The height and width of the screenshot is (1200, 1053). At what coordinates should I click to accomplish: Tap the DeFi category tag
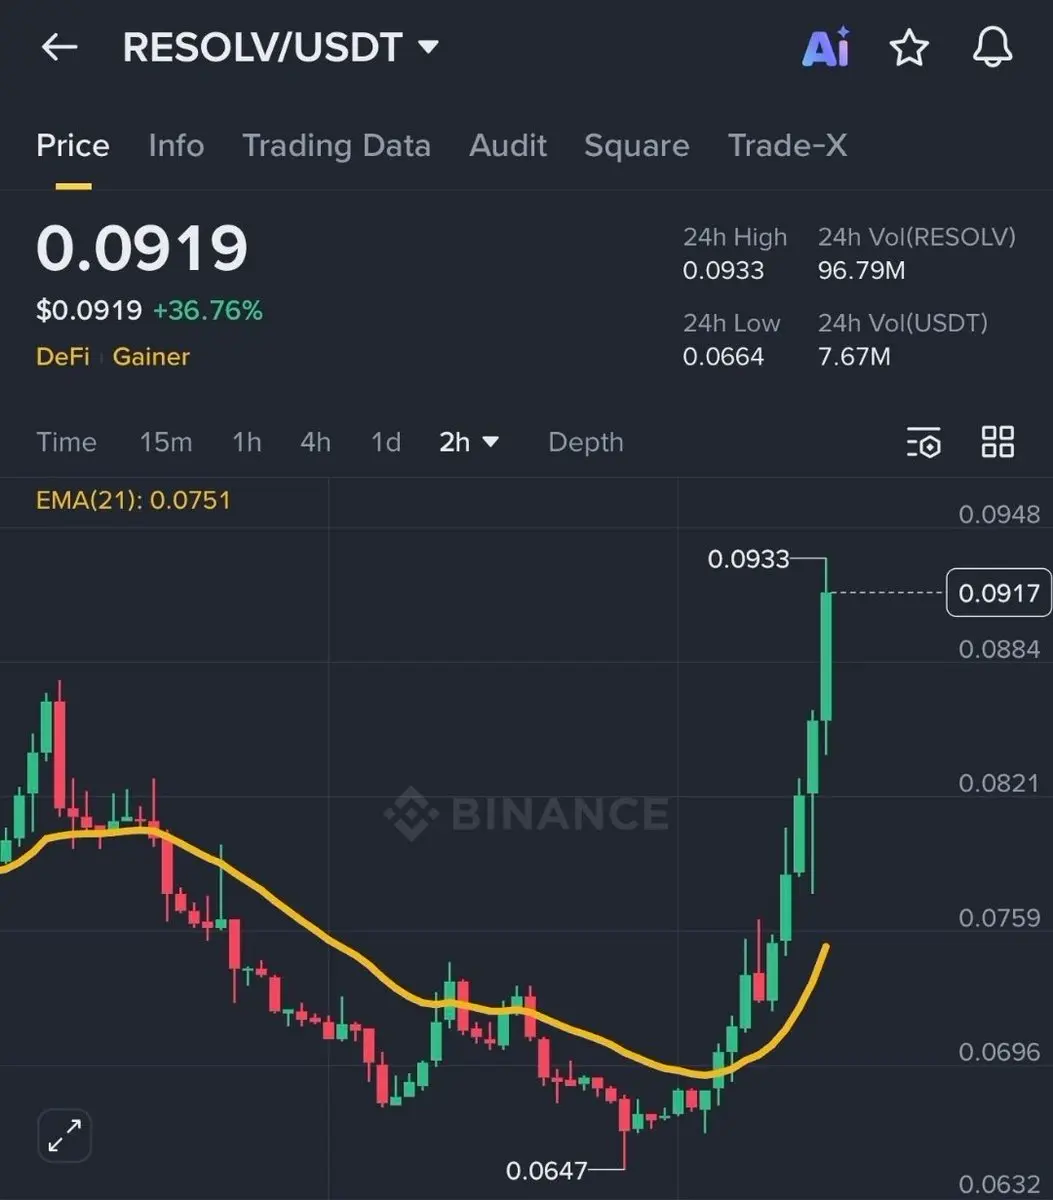click(x=63, y=357)
